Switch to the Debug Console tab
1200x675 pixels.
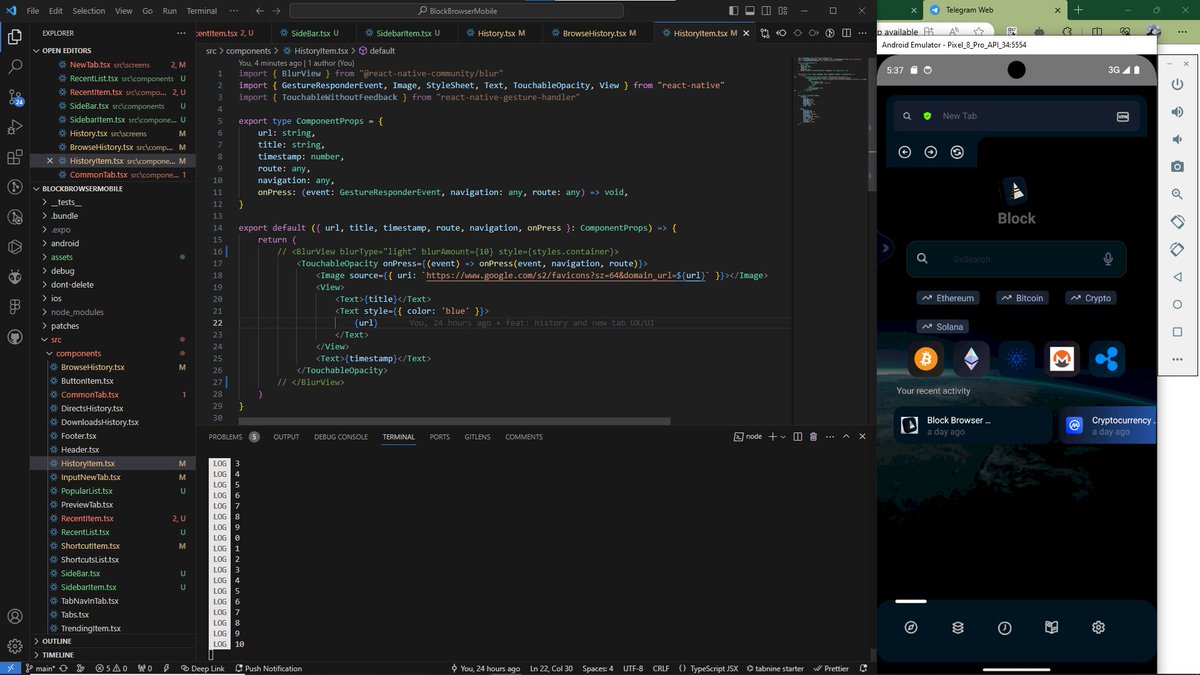click(x=341, y=437)
